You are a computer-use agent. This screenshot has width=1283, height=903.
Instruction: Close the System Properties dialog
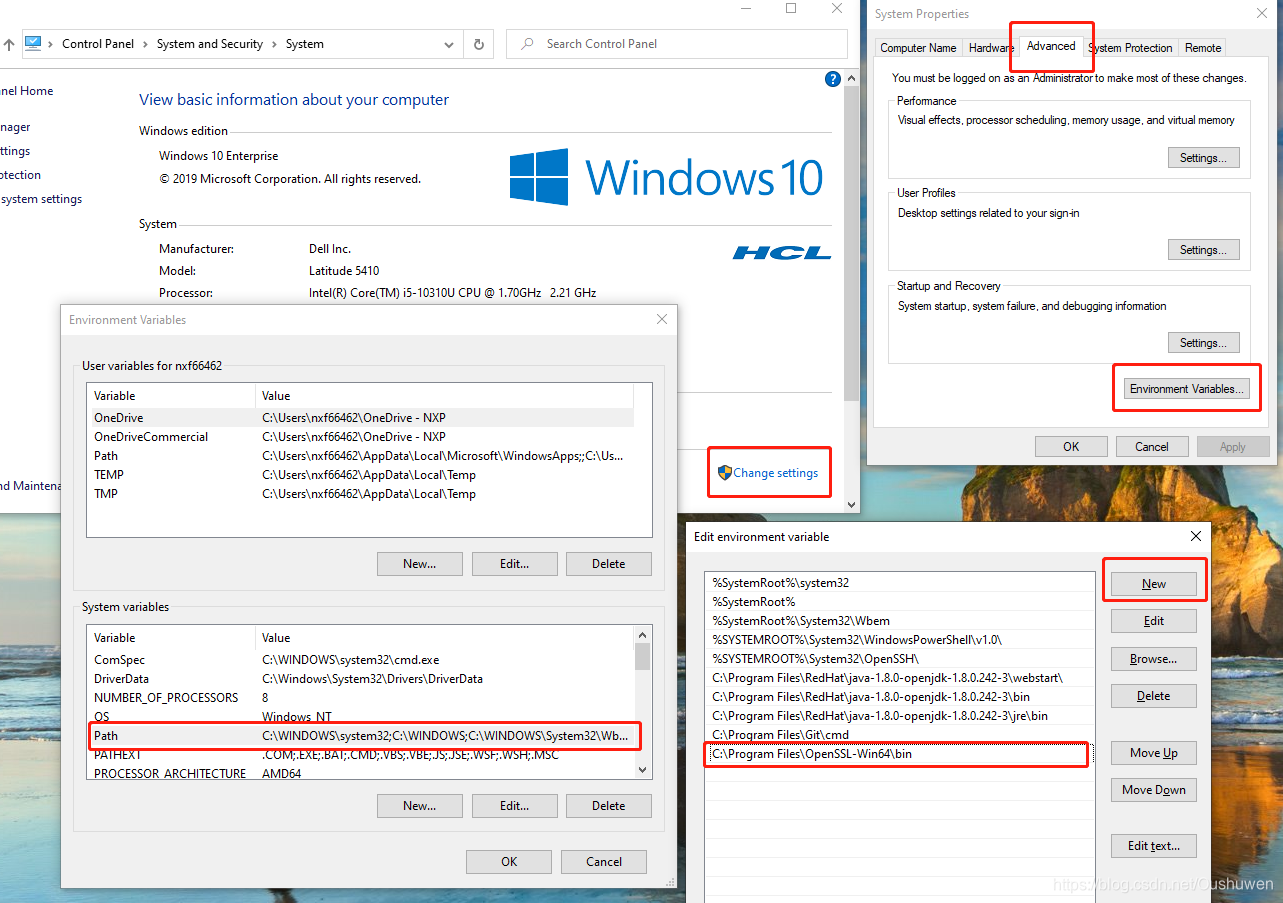pos(1262,14)
